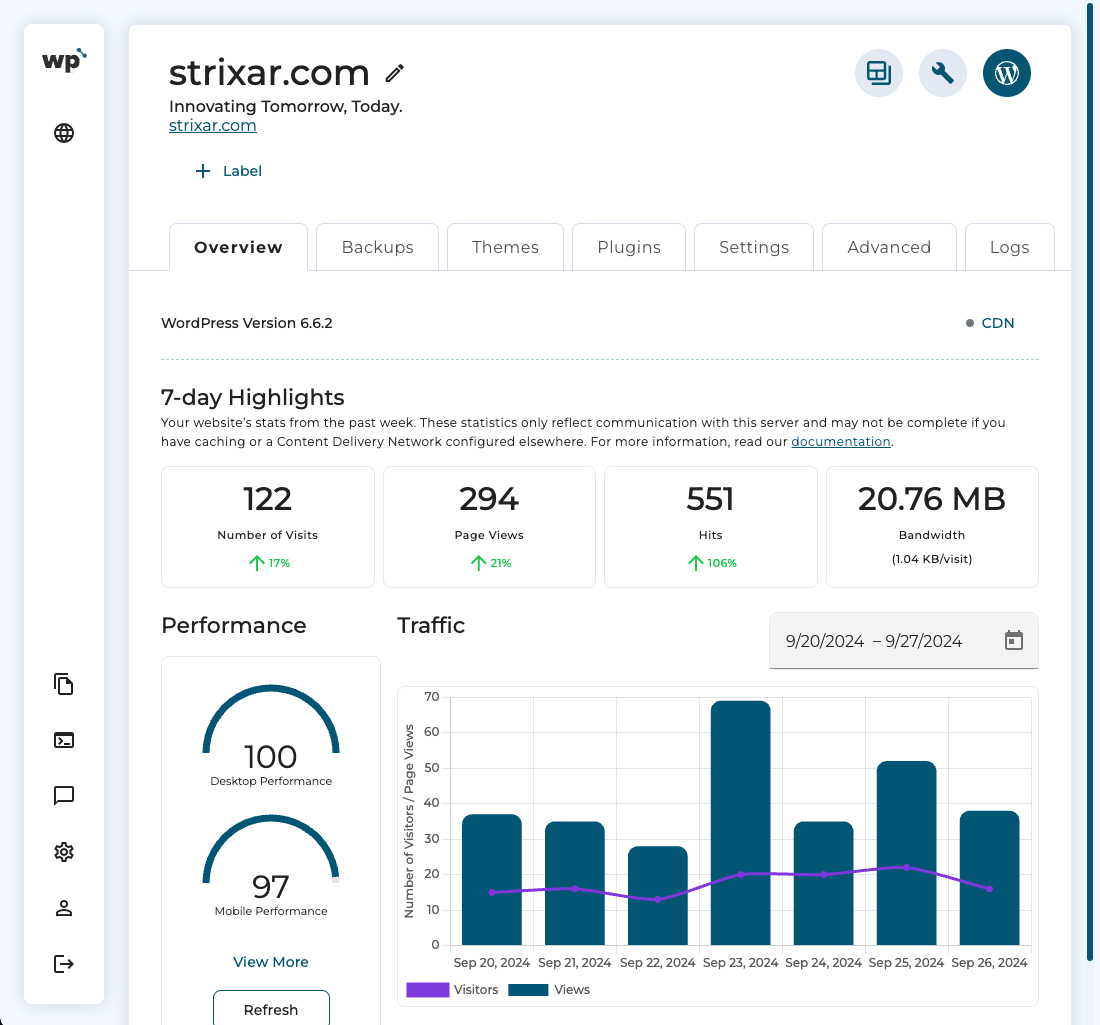Screen dimensions: 1100x1025
Task: Click View More under Performance
Action: coord(271,962)
